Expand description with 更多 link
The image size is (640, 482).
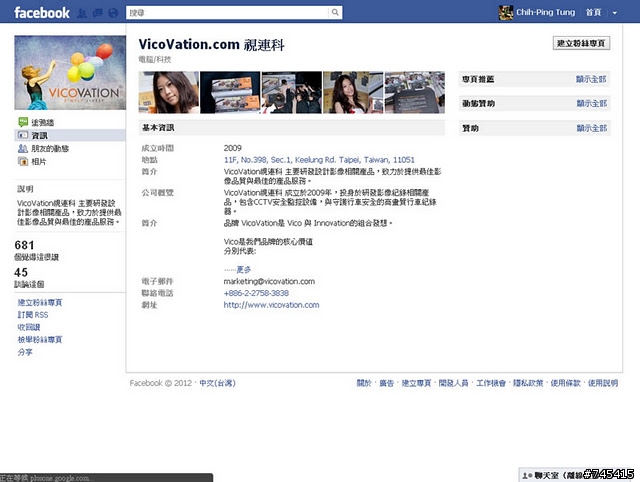[x=244, y=269]
